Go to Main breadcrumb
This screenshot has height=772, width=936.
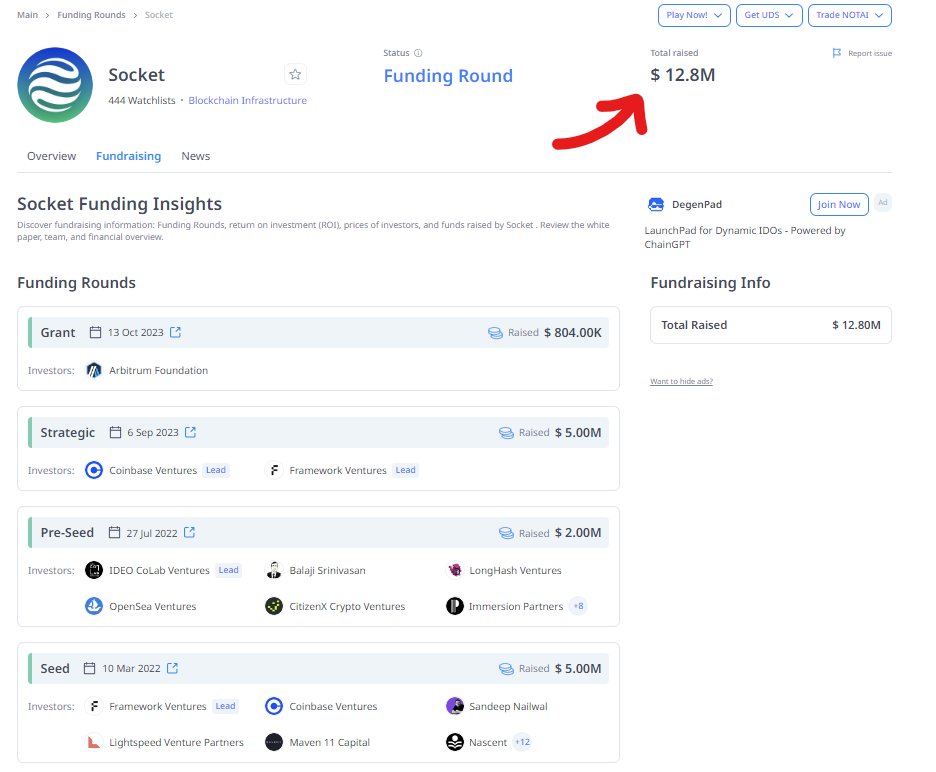click(27, 15)
